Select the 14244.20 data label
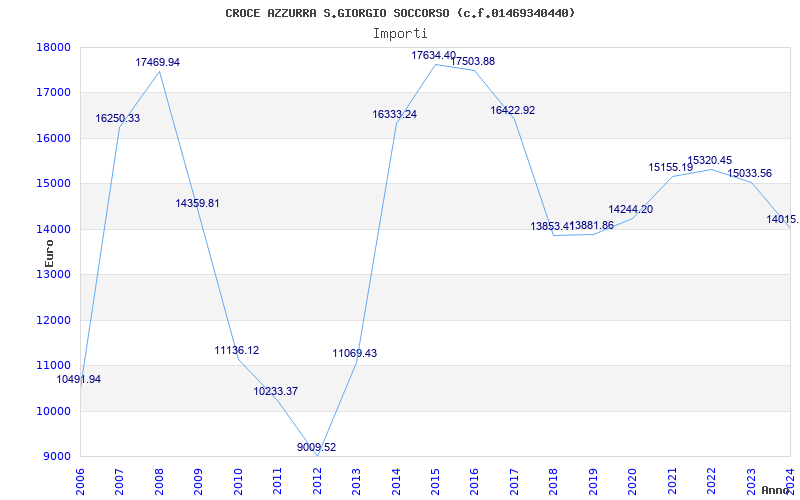Screen dimensions: 800x500 [x=631, y=209]
